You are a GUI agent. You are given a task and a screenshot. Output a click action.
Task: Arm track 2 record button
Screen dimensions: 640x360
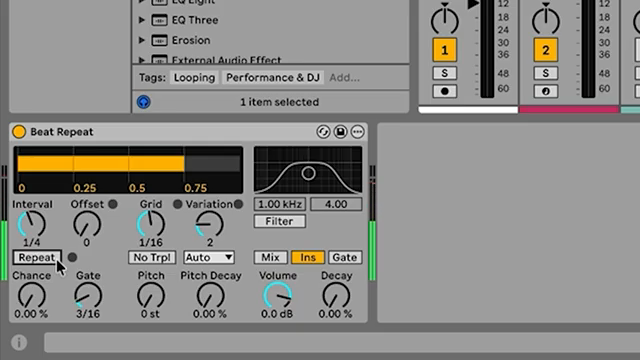(x=546, y=91)
